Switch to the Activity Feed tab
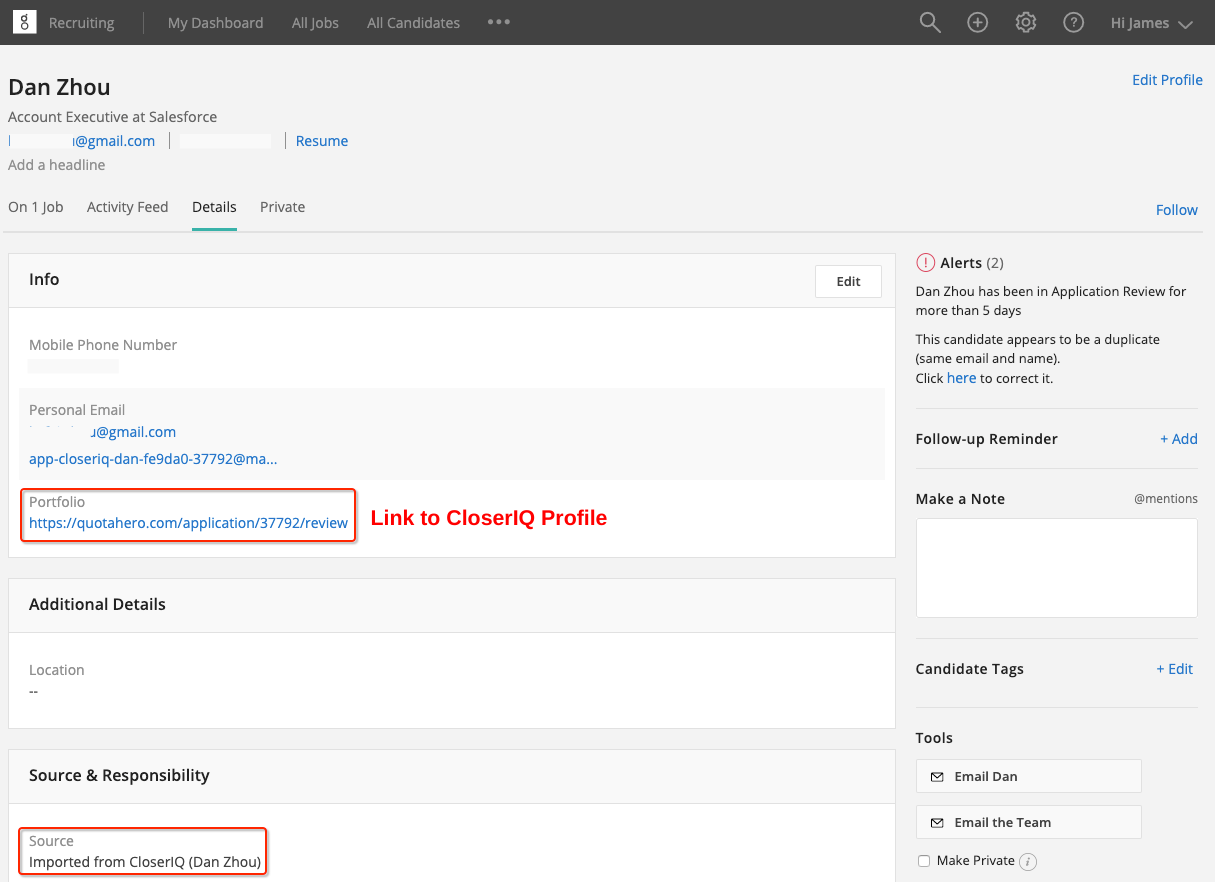The width and height of the screenshot is (1215, 882). pos(127,207)
